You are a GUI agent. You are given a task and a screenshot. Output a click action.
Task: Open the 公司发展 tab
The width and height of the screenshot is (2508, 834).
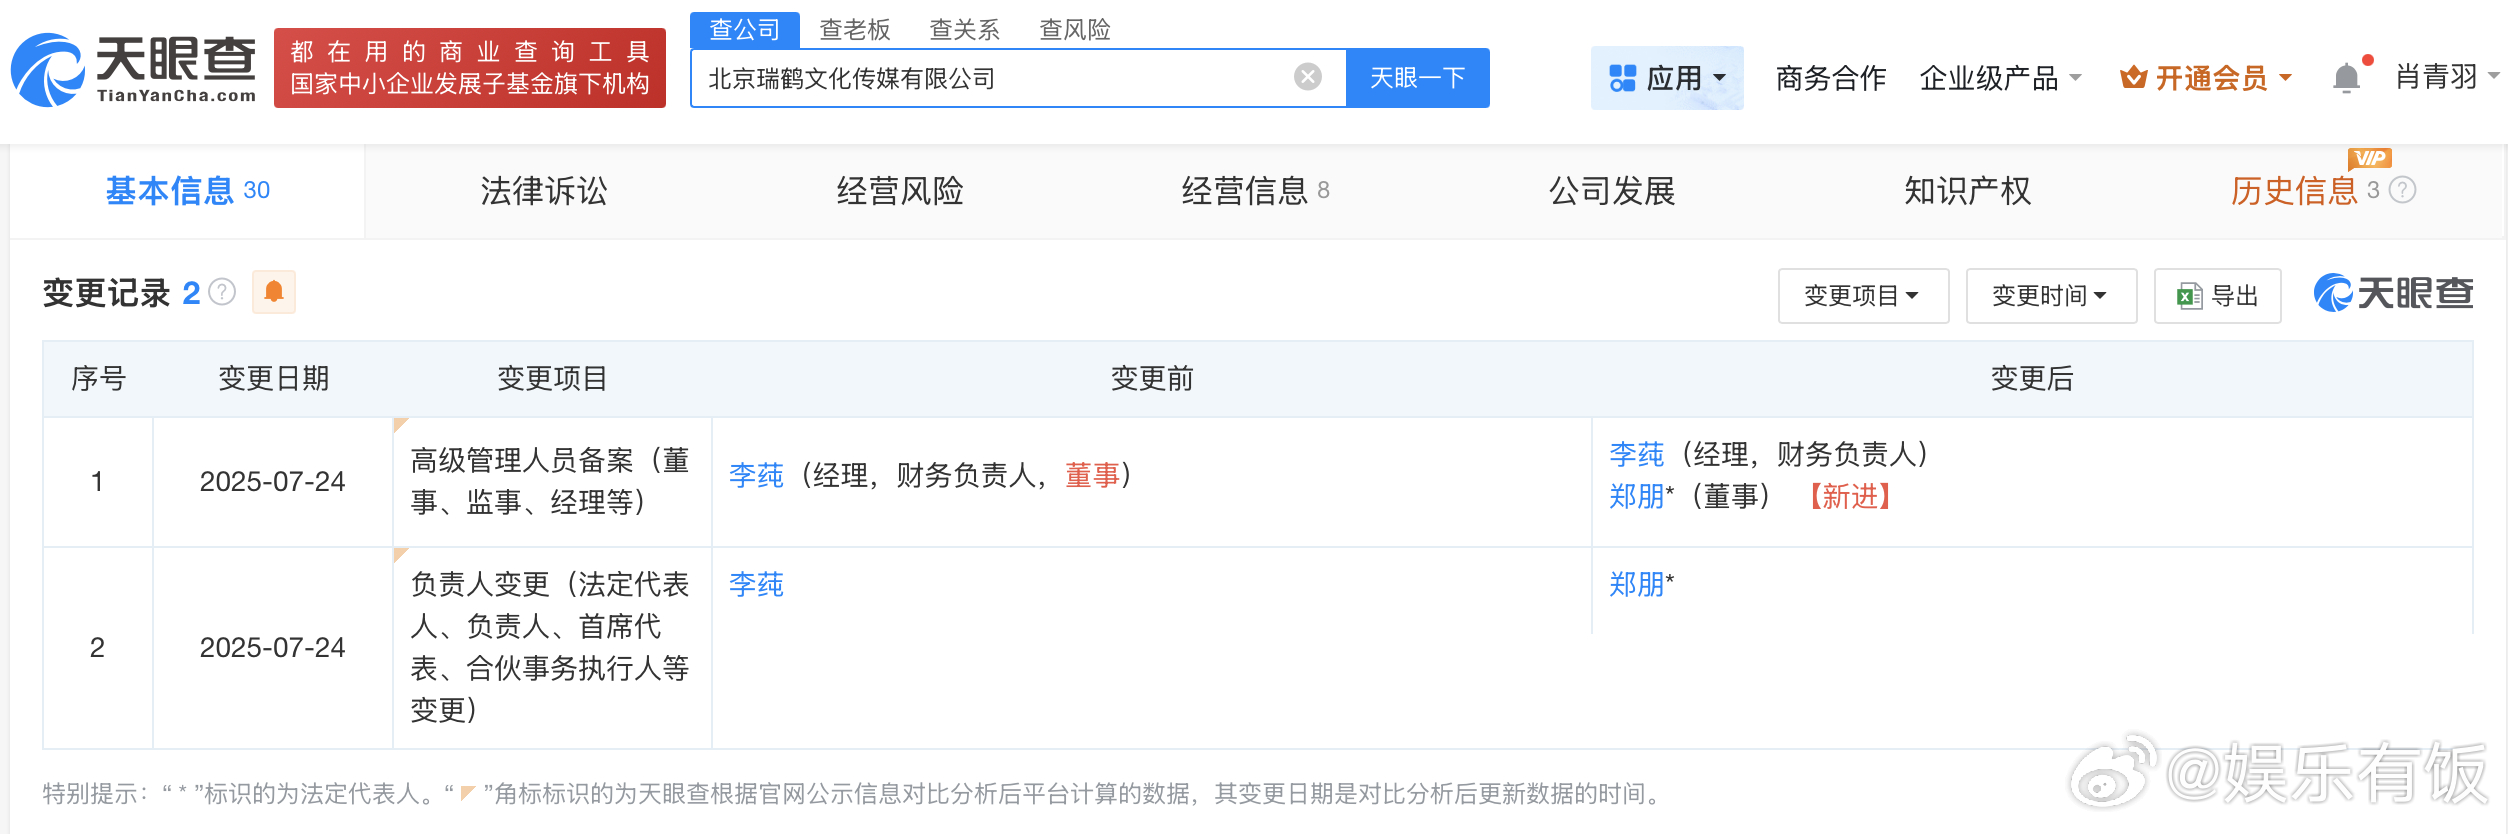pyautogui.click(x=1612, y=191)
